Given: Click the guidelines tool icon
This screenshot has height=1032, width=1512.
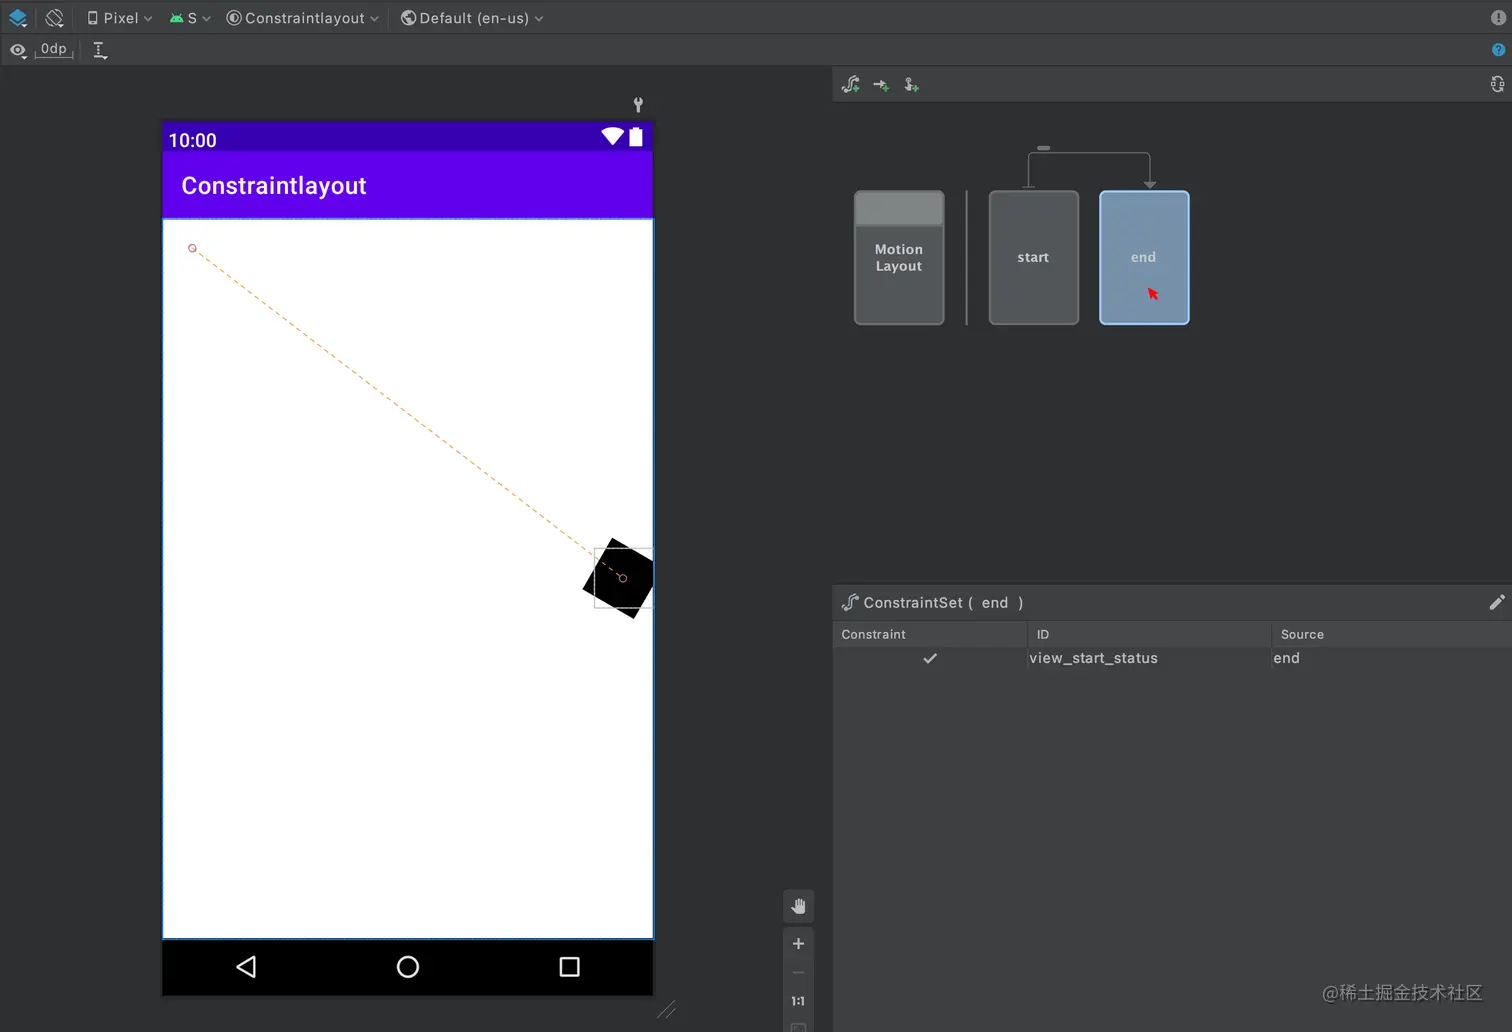Looking at the screenshot, I should [x=100, y=50].
